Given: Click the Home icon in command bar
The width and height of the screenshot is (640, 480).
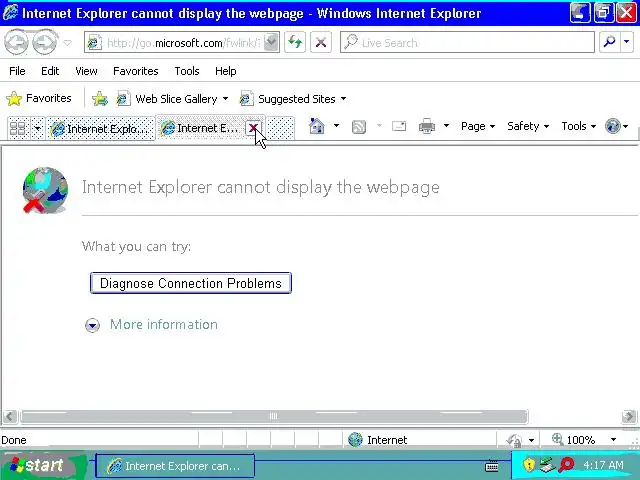Looking at the screenshot, I should pos(317,126).
